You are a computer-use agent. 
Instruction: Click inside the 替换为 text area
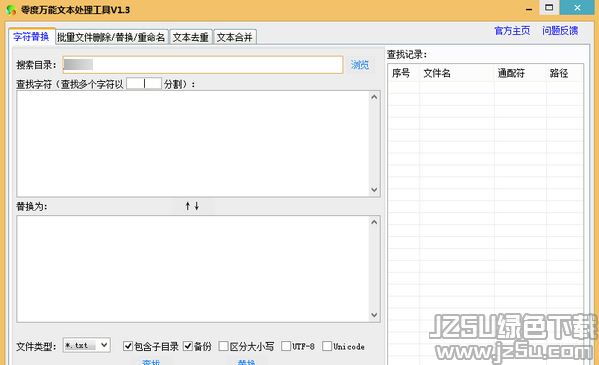[193, 269]
